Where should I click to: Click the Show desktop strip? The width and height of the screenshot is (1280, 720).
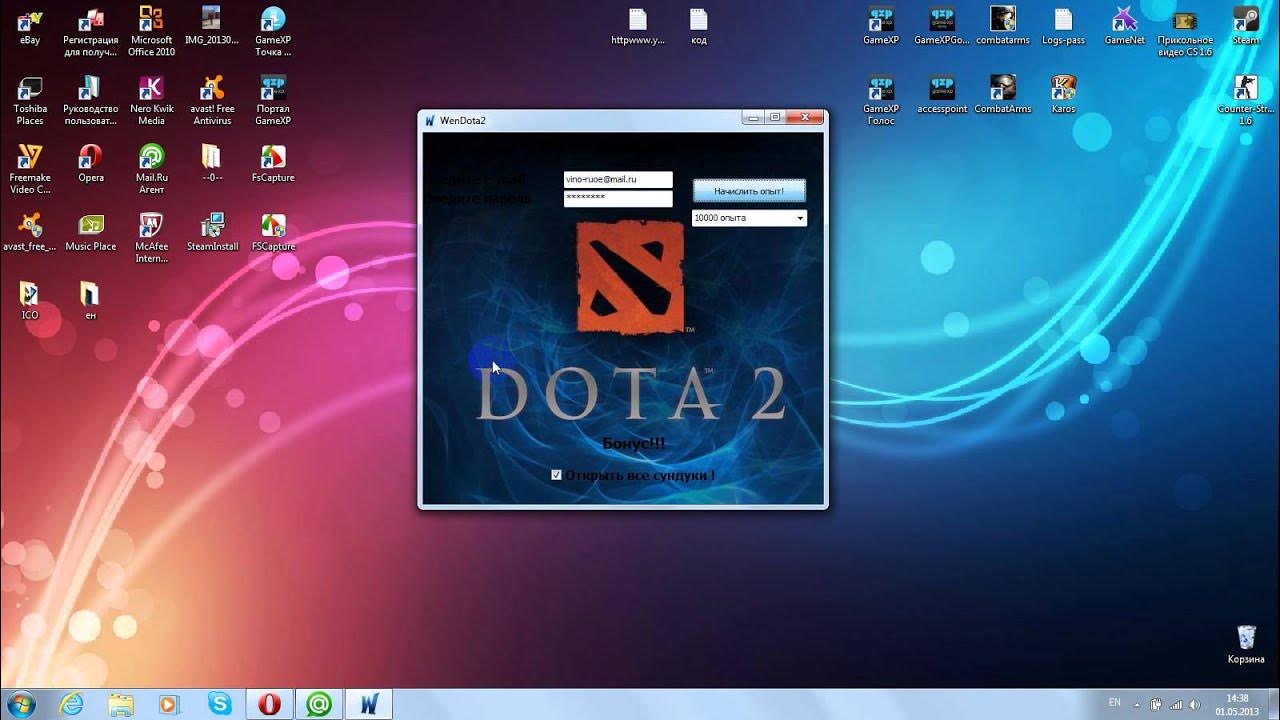[x=1273, y=704]
